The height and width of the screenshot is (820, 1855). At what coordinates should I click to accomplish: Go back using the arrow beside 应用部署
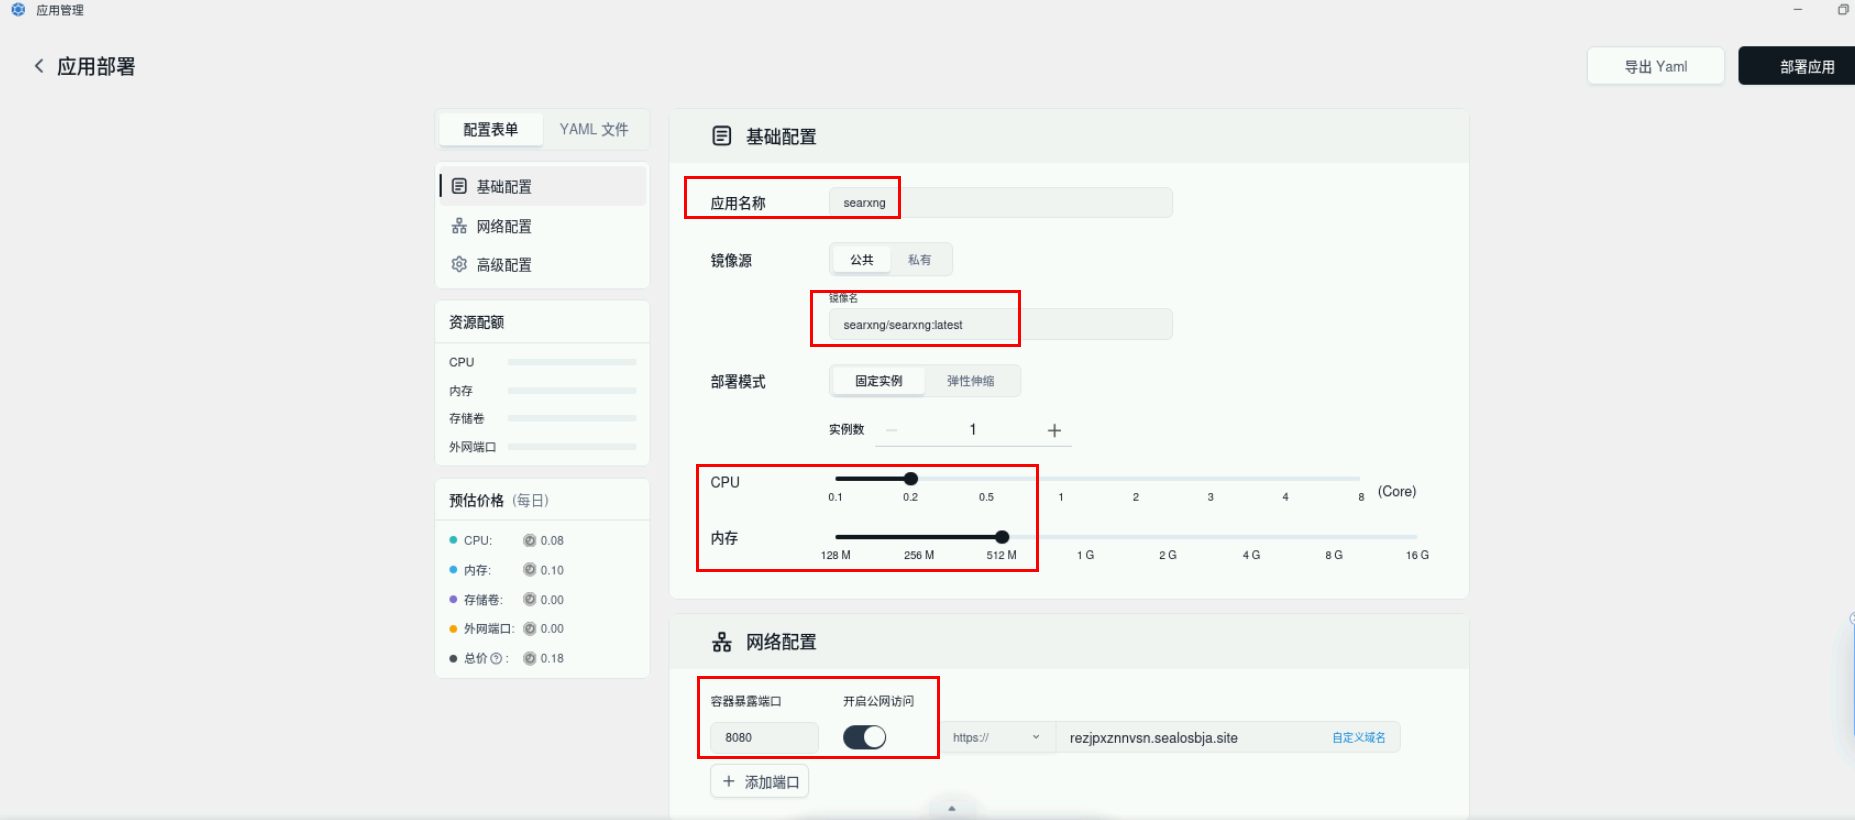(x=39, y=66)
